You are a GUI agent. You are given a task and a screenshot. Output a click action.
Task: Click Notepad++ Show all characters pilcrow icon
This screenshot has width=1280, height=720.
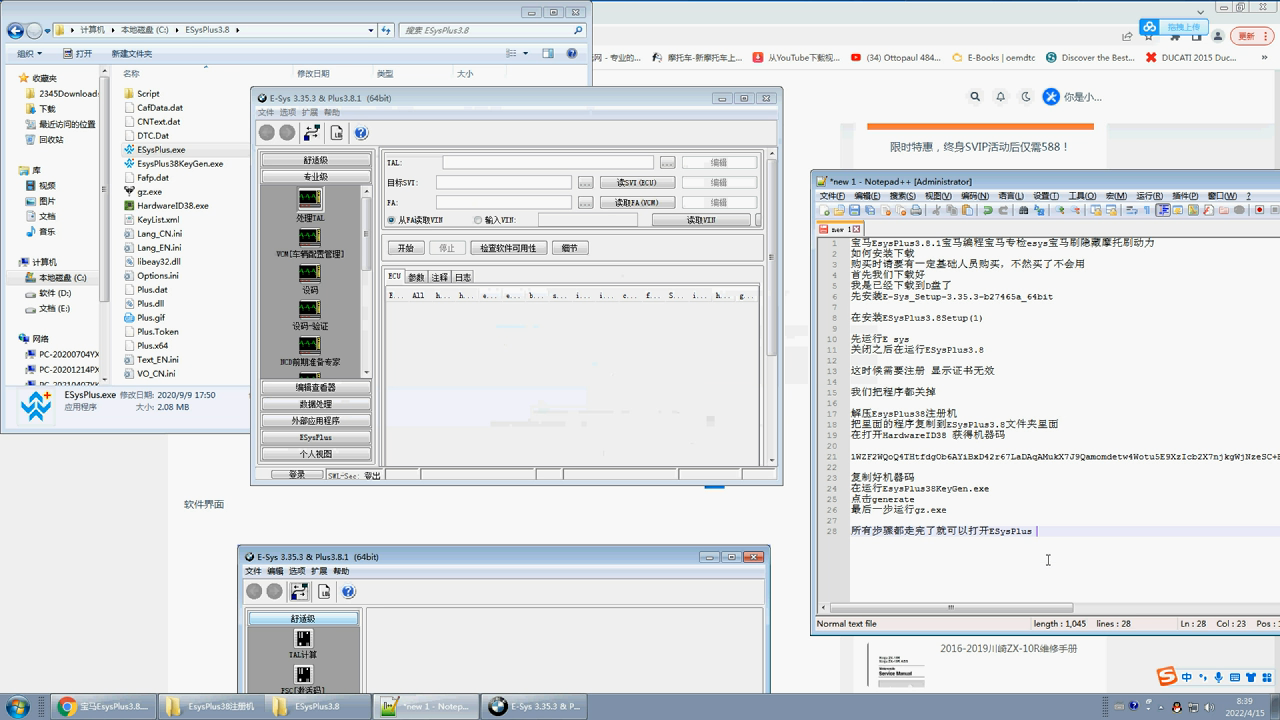1148,210
